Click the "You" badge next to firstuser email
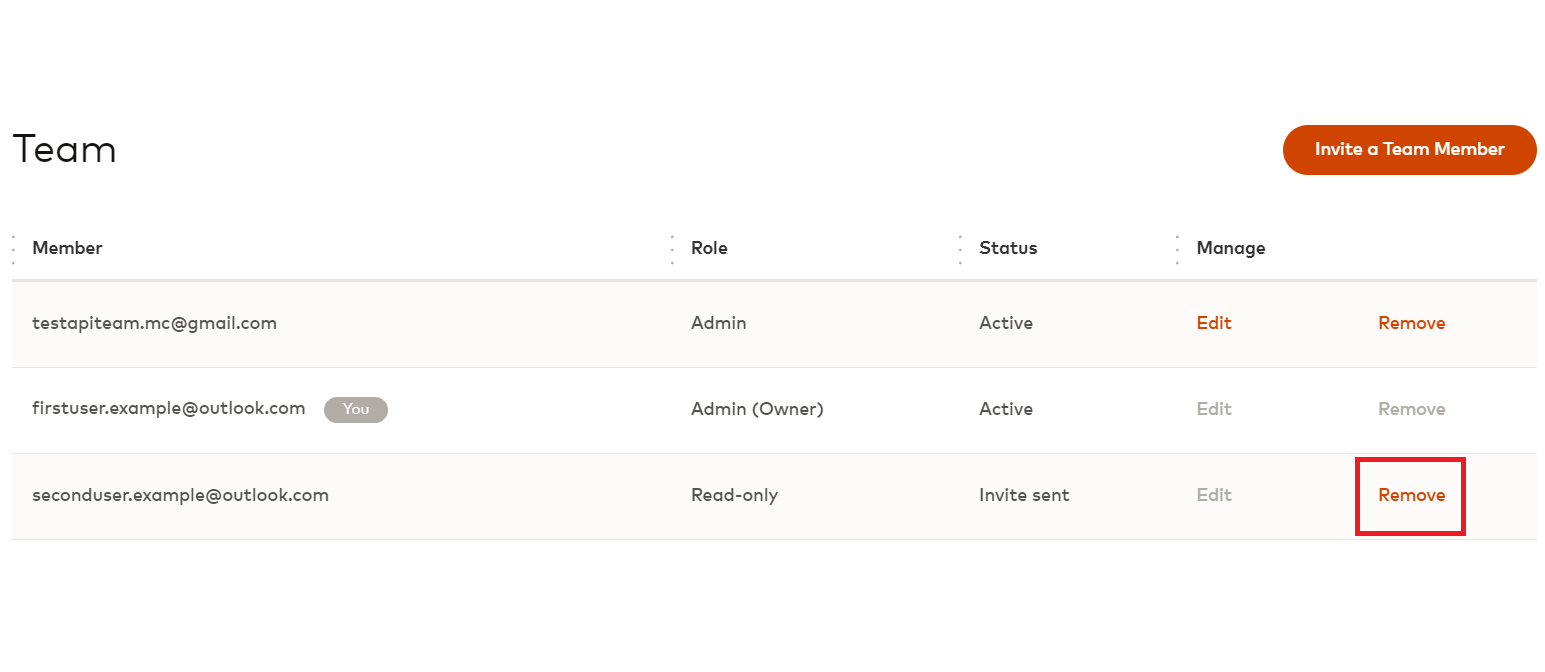1545x672 pixels. pyautogui.click(x=355, y=409)
